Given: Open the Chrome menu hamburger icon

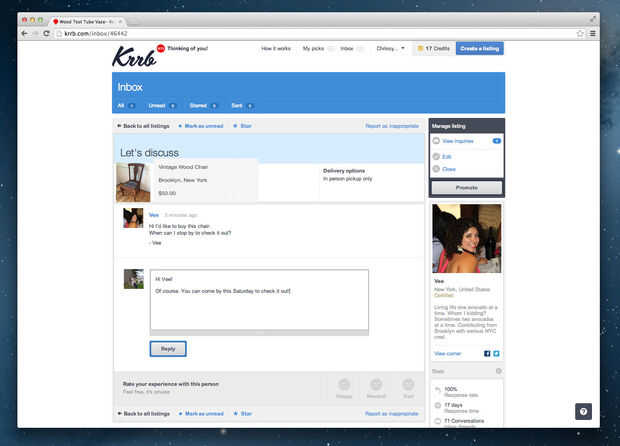Looking at the screenshot, I should point(593,34).
